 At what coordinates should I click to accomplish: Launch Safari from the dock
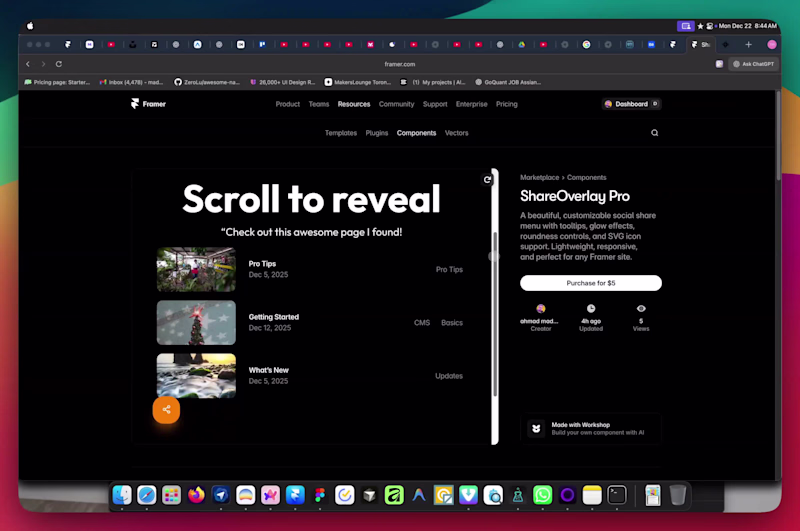pos(146,495)
